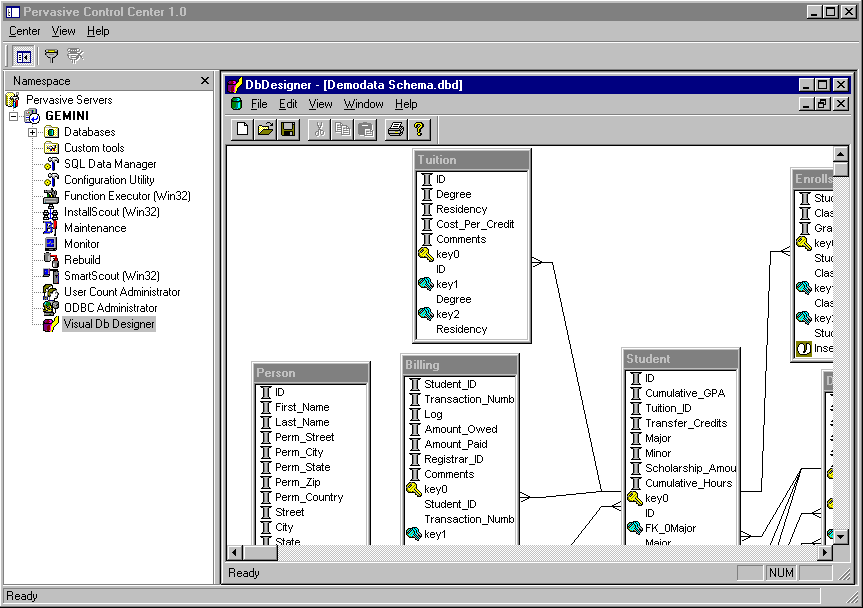Screen dimensions: 863x608
Task: Open a schema file with folder icon
Action: pyautogui.click(x=265, y=129)
